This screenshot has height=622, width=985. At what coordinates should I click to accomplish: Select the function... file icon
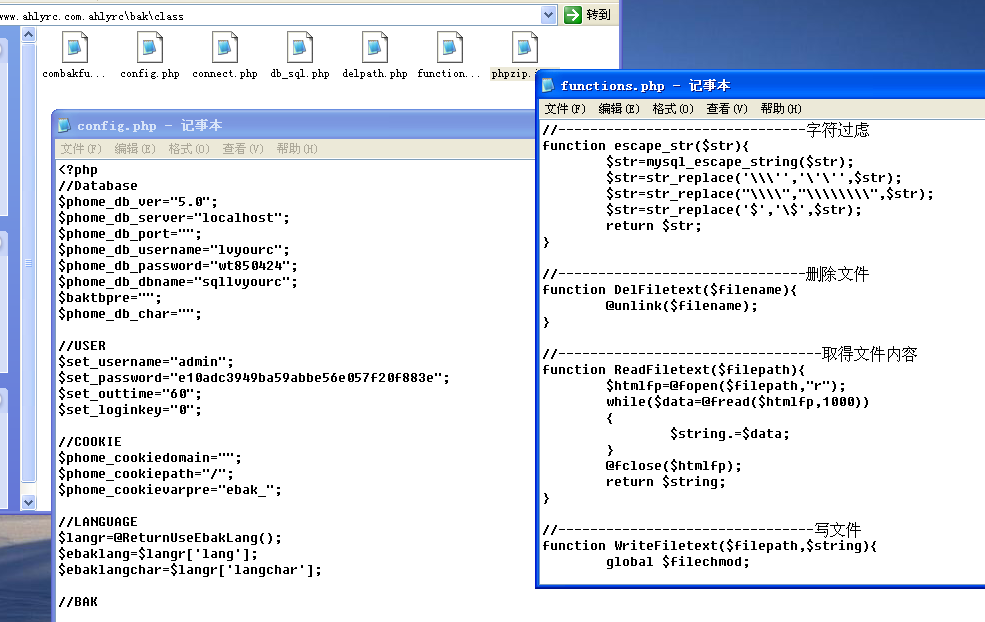(449, 47)
